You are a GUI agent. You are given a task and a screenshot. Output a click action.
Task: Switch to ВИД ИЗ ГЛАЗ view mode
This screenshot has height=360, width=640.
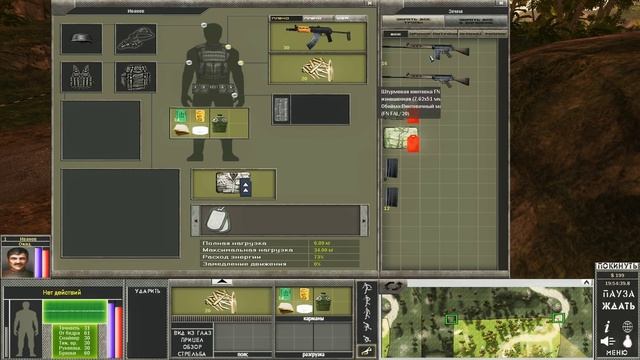192,333
